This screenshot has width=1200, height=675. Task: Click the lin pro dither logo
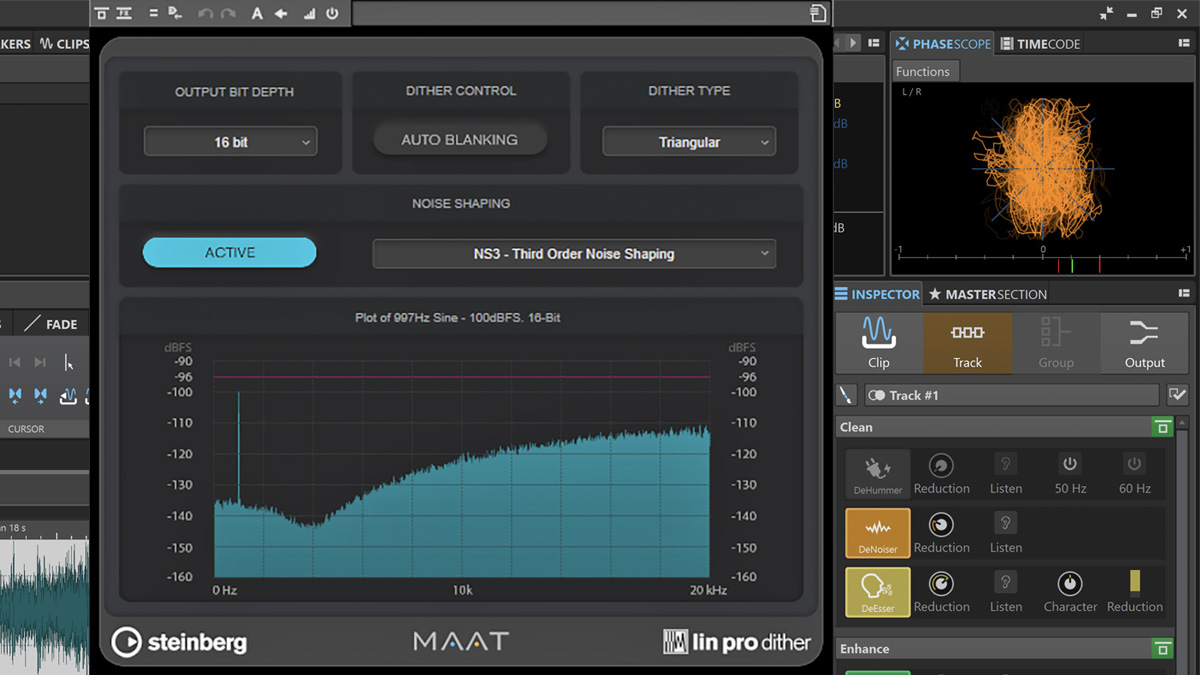(737, 642)
